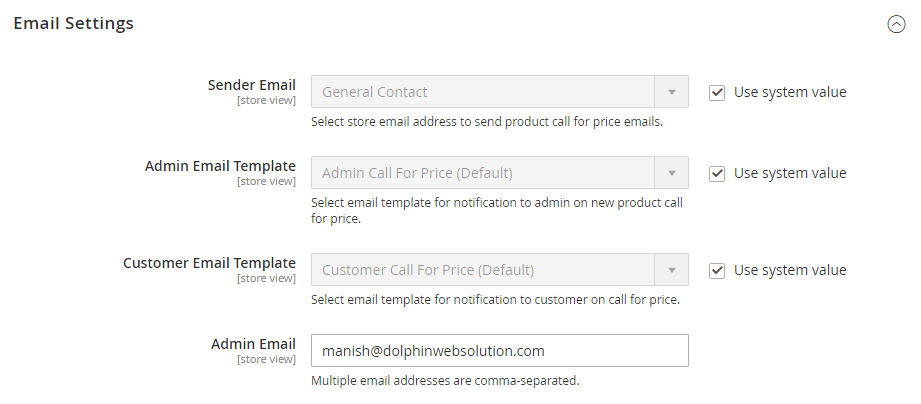This screenshot has height=404, width=921.
Task: Click "Use system value" text beside Admin Email Template
Action: pos(790,173)
